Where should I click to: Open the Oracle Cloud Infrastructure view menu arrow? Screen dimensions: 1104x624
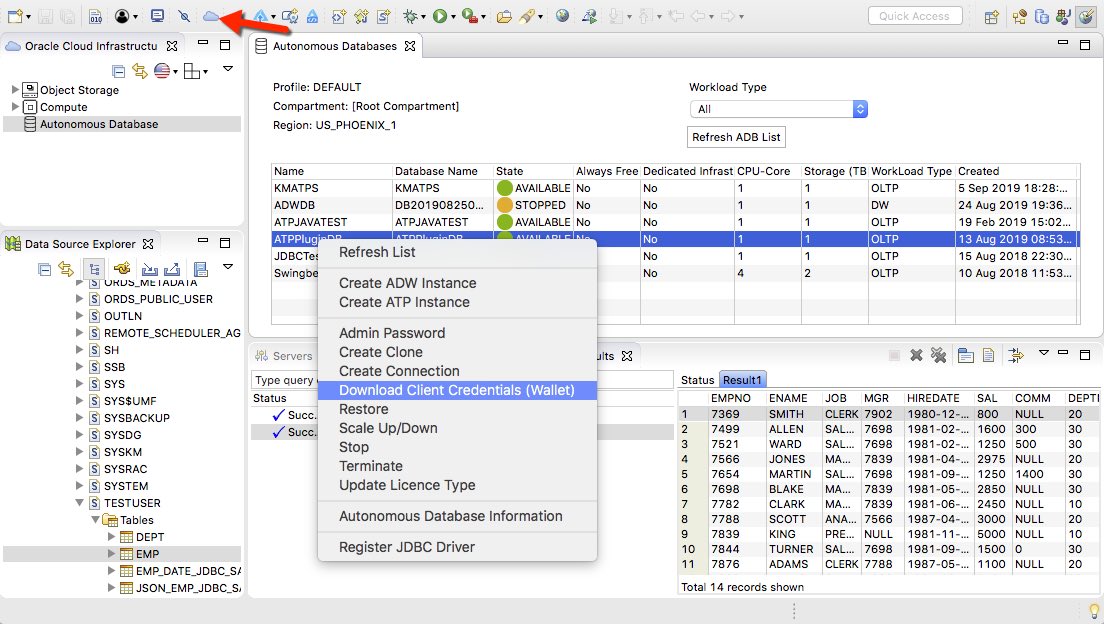228,69
